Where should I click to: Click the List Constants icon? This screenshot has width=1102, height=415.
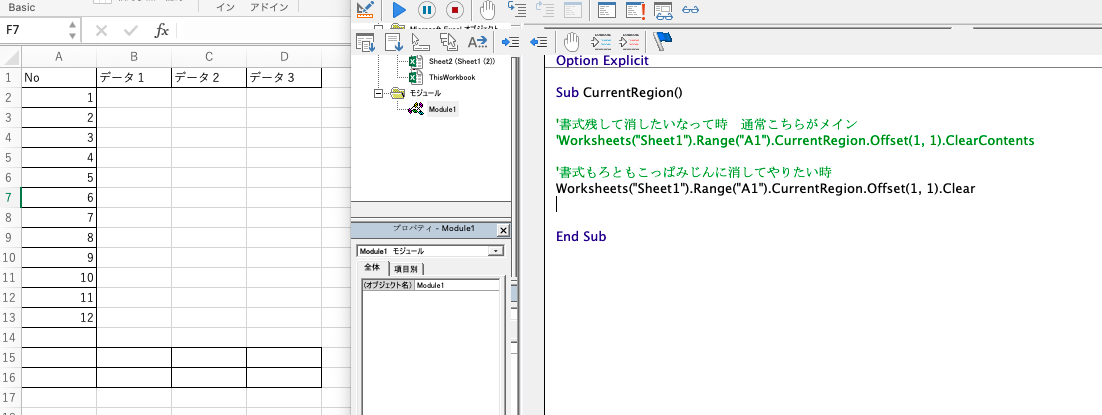394,42
